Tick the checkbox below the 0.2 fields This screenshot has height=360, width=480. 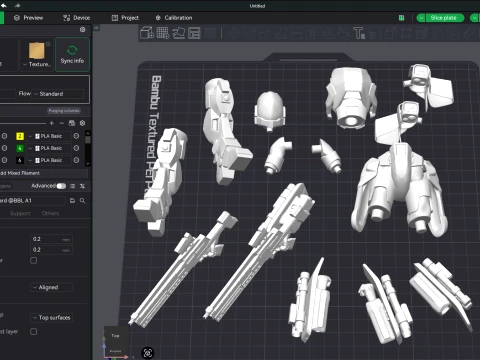(x=34, y=260)
